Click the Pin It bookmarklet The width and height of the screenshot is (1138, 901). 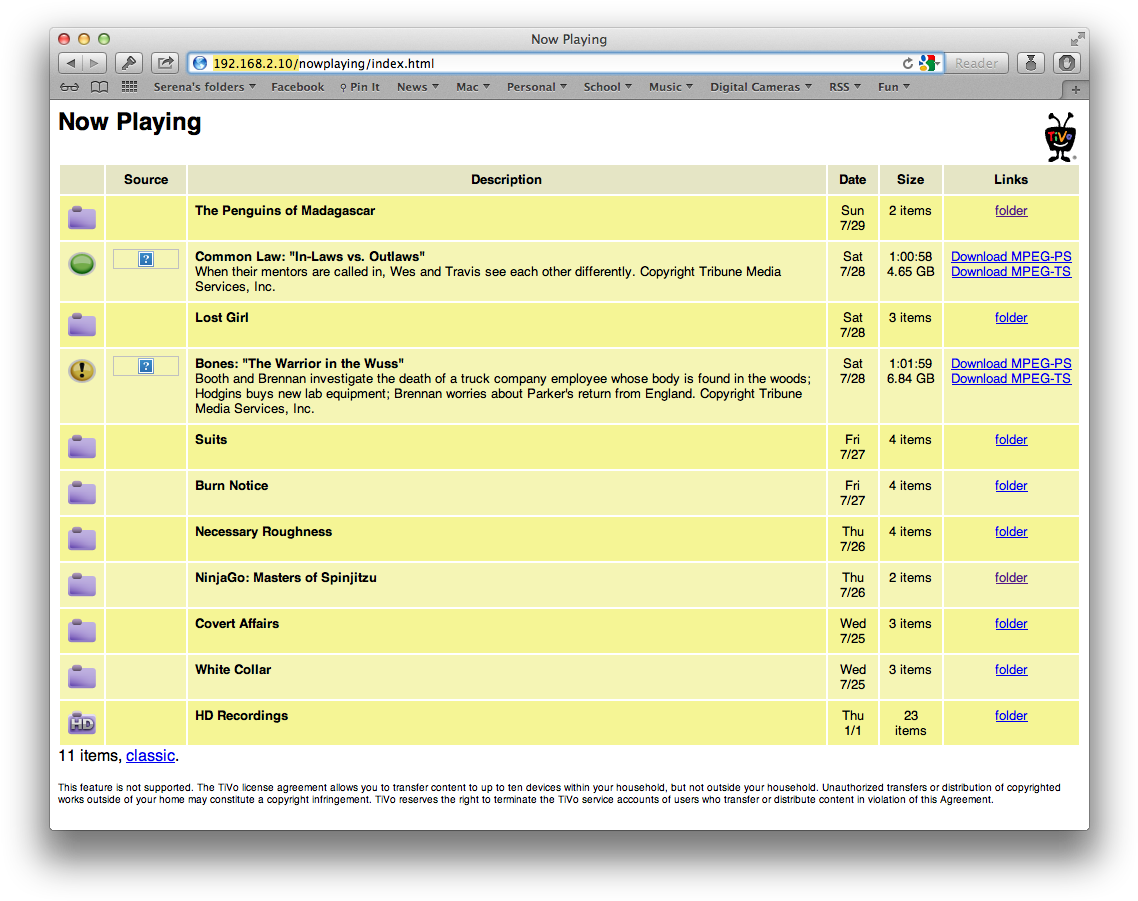tap(360, 87)
